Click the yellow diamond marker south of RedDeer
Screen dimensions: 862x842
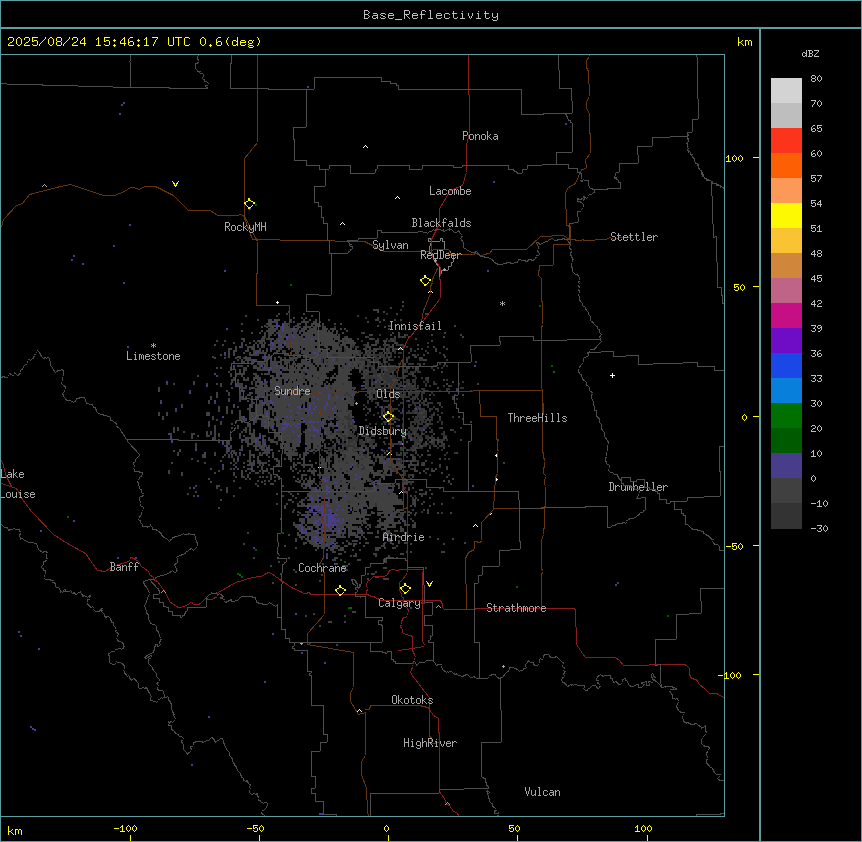pyautogui.click(x=426, y=281)
